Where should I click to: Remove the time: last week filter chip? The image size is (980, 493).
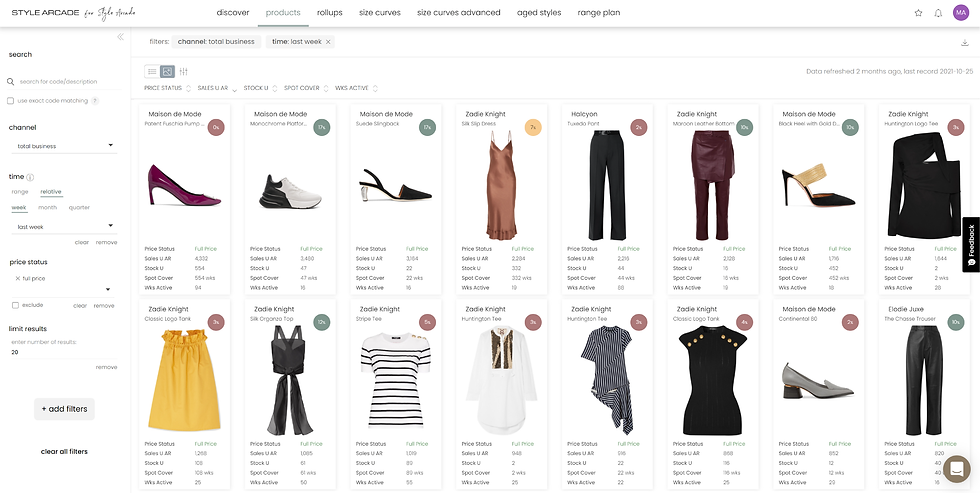tap(328, 42)
